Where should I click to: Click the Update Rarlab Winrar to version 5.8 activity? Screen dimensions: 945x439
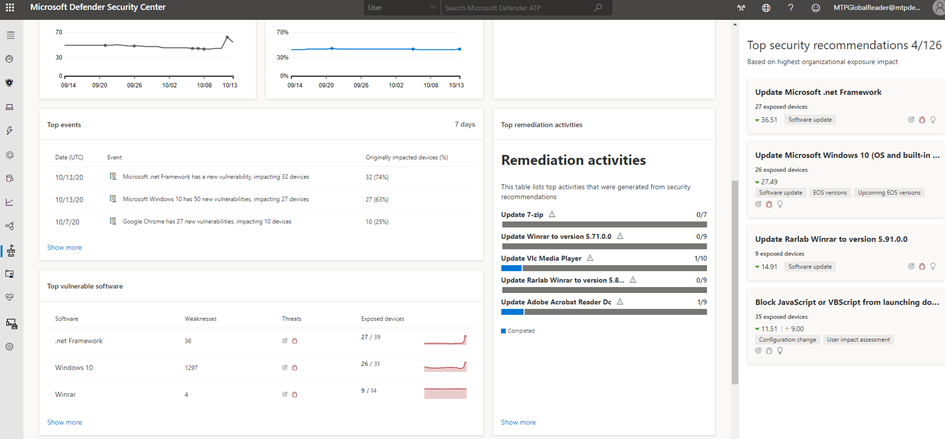point(563,280)
